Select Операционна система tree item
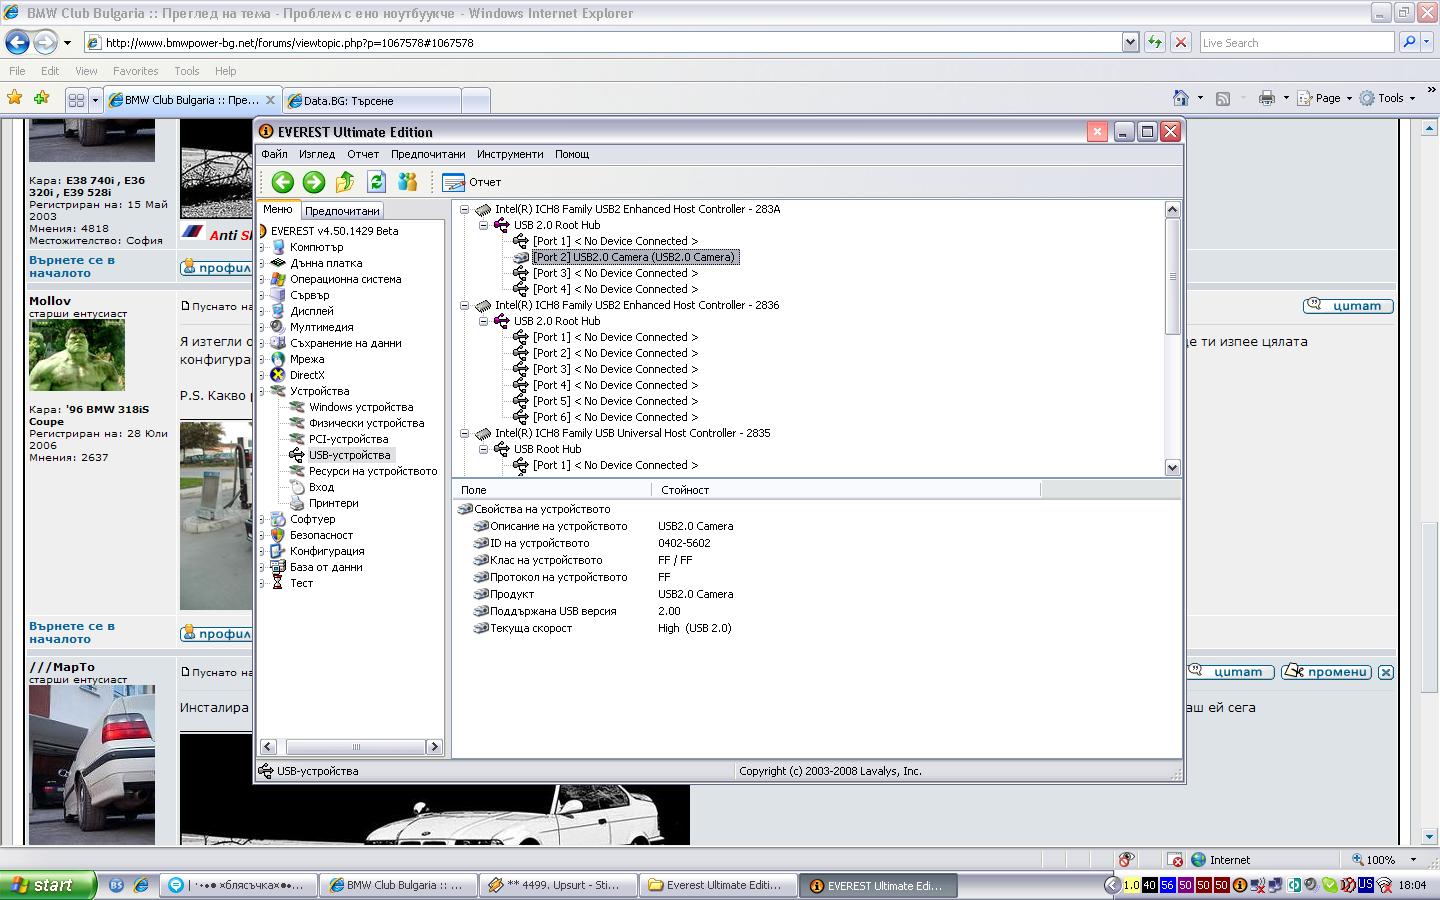Image resolution: width=1440 pixels, height=900 pixels. [x=345, y=279]
